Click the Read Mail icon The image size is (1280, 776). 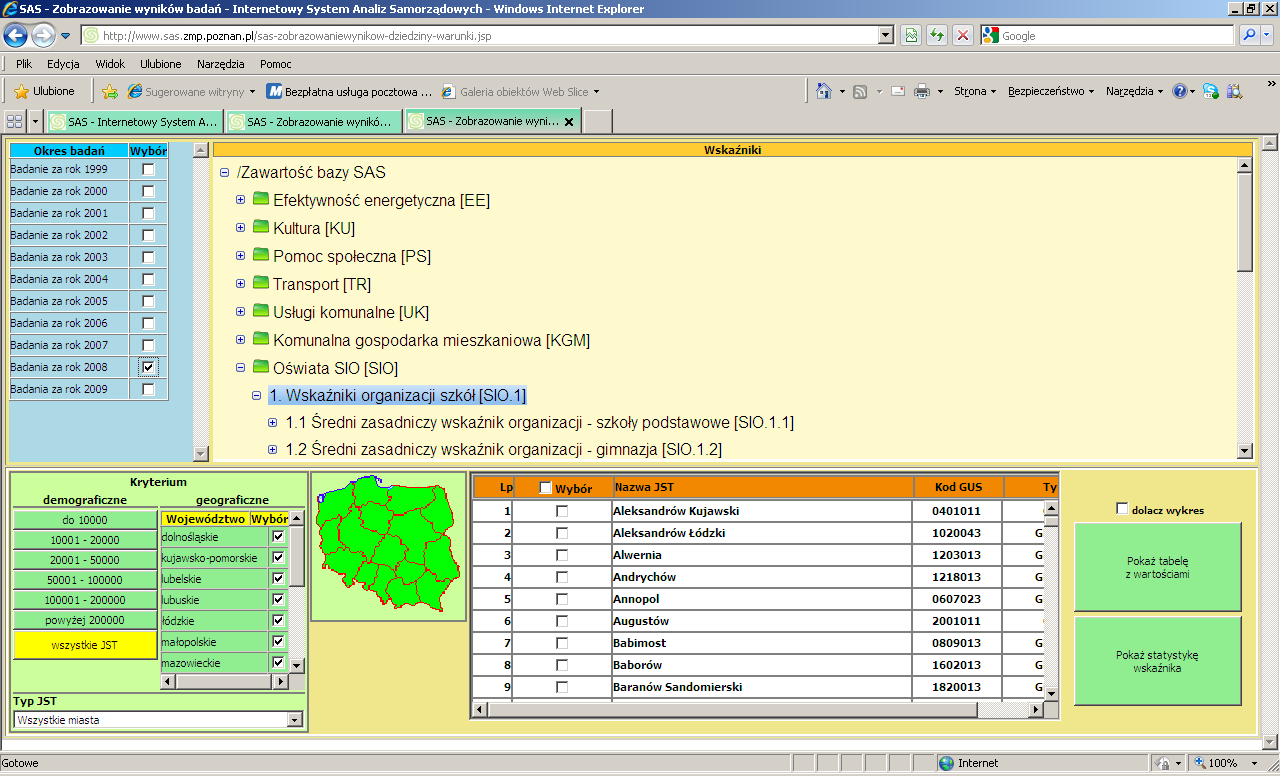[897, 91]
